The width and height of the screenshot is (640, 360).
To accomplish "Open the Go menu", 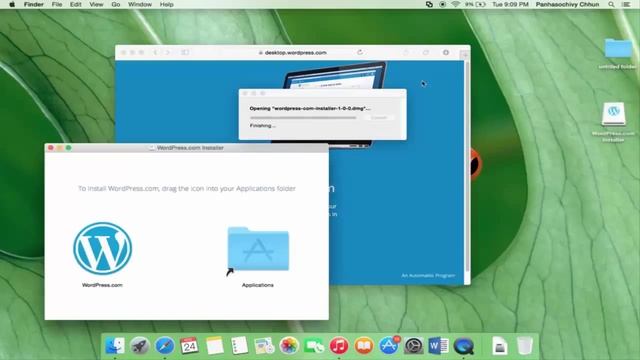I will tap(116, 4).
